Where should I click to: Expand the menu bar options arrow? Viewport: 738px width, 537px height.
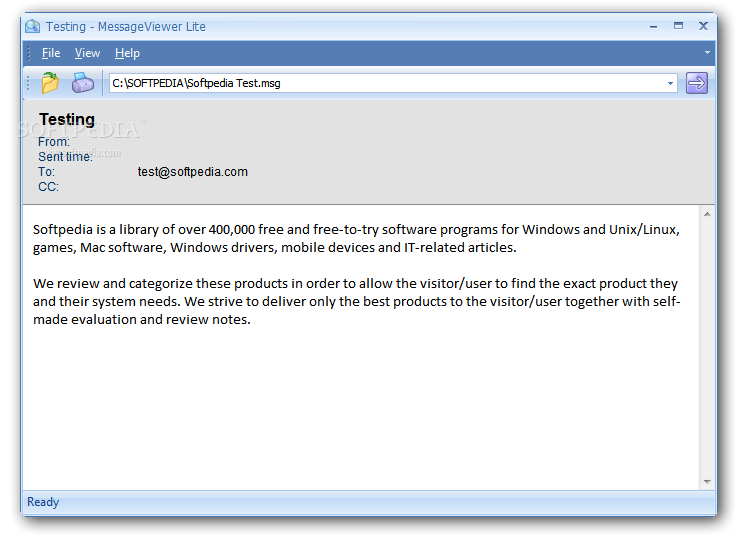(x=707, y=52)
